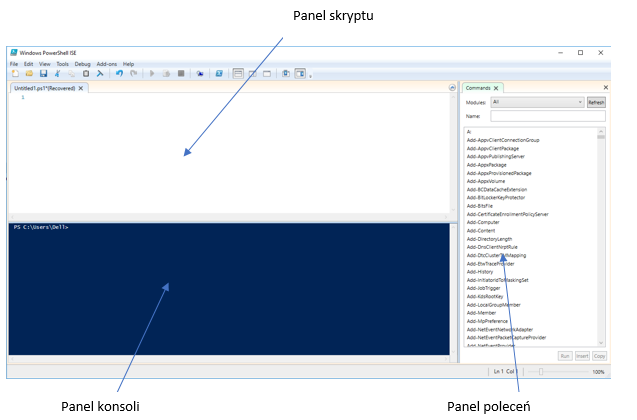The image size is (637, 420).
Task: Click the Stop Operation square icon
Action: click(181, 74)
